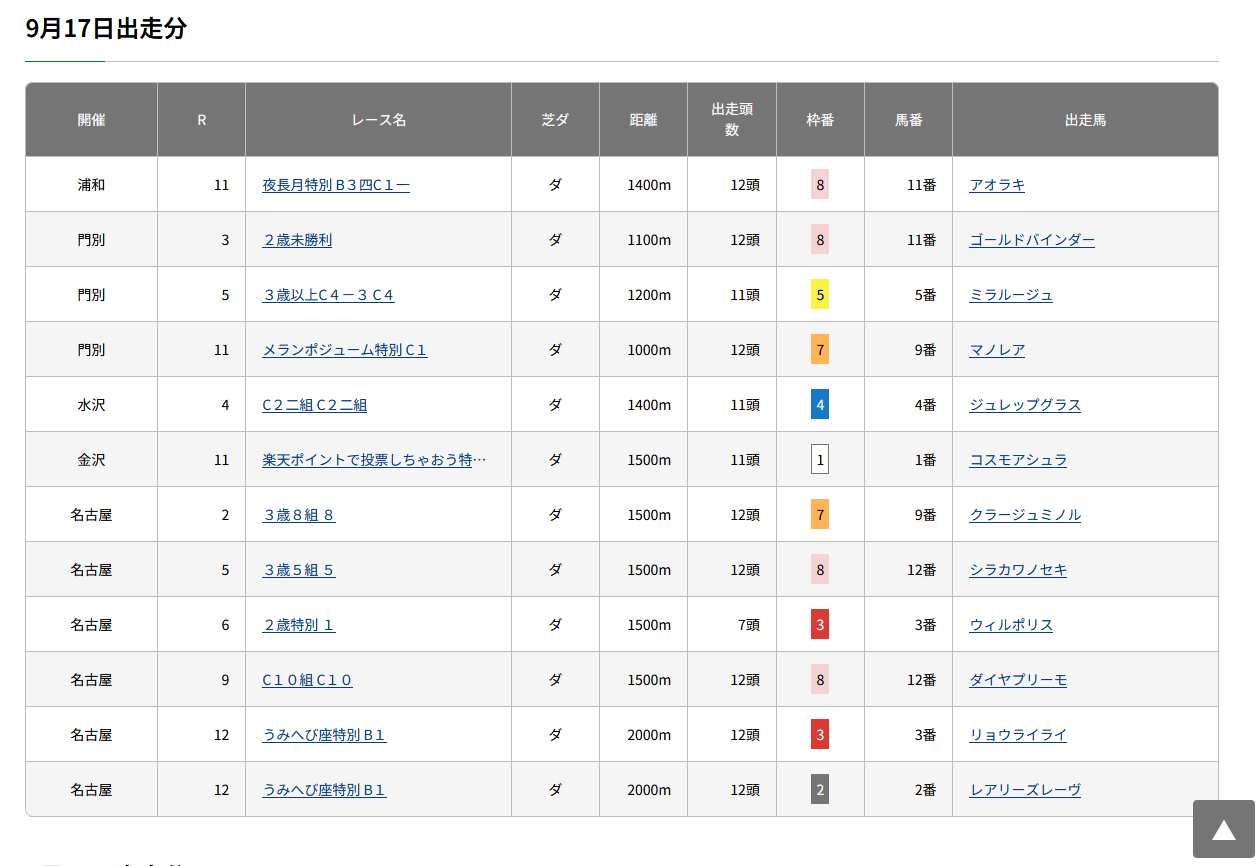Click the 馬番 column header
The width and height of the screenshot is (1257, 866).
(x=908, y=120)
